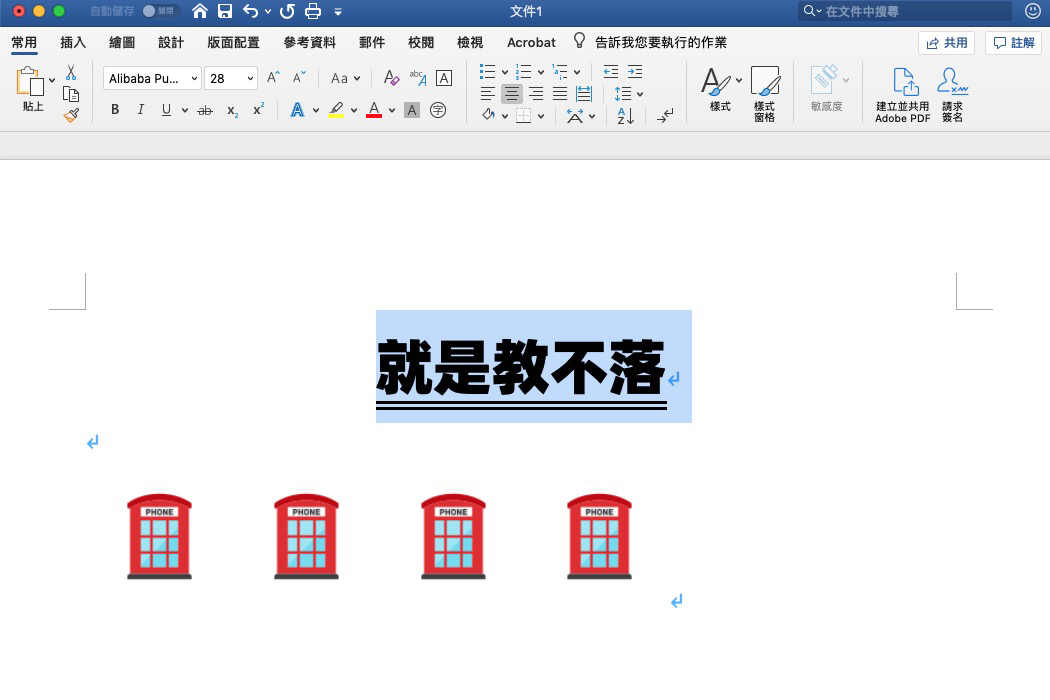Viewport: 1050px width, 700px height.
Task: Toggle bold formatting
Action: point(114,109)
